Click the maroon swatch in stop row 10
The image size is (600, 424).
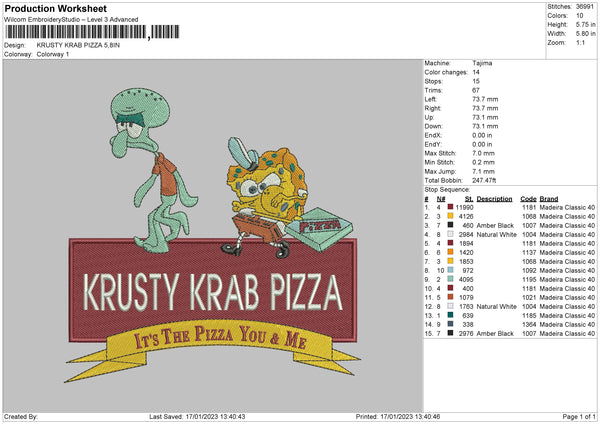point(450,288)
